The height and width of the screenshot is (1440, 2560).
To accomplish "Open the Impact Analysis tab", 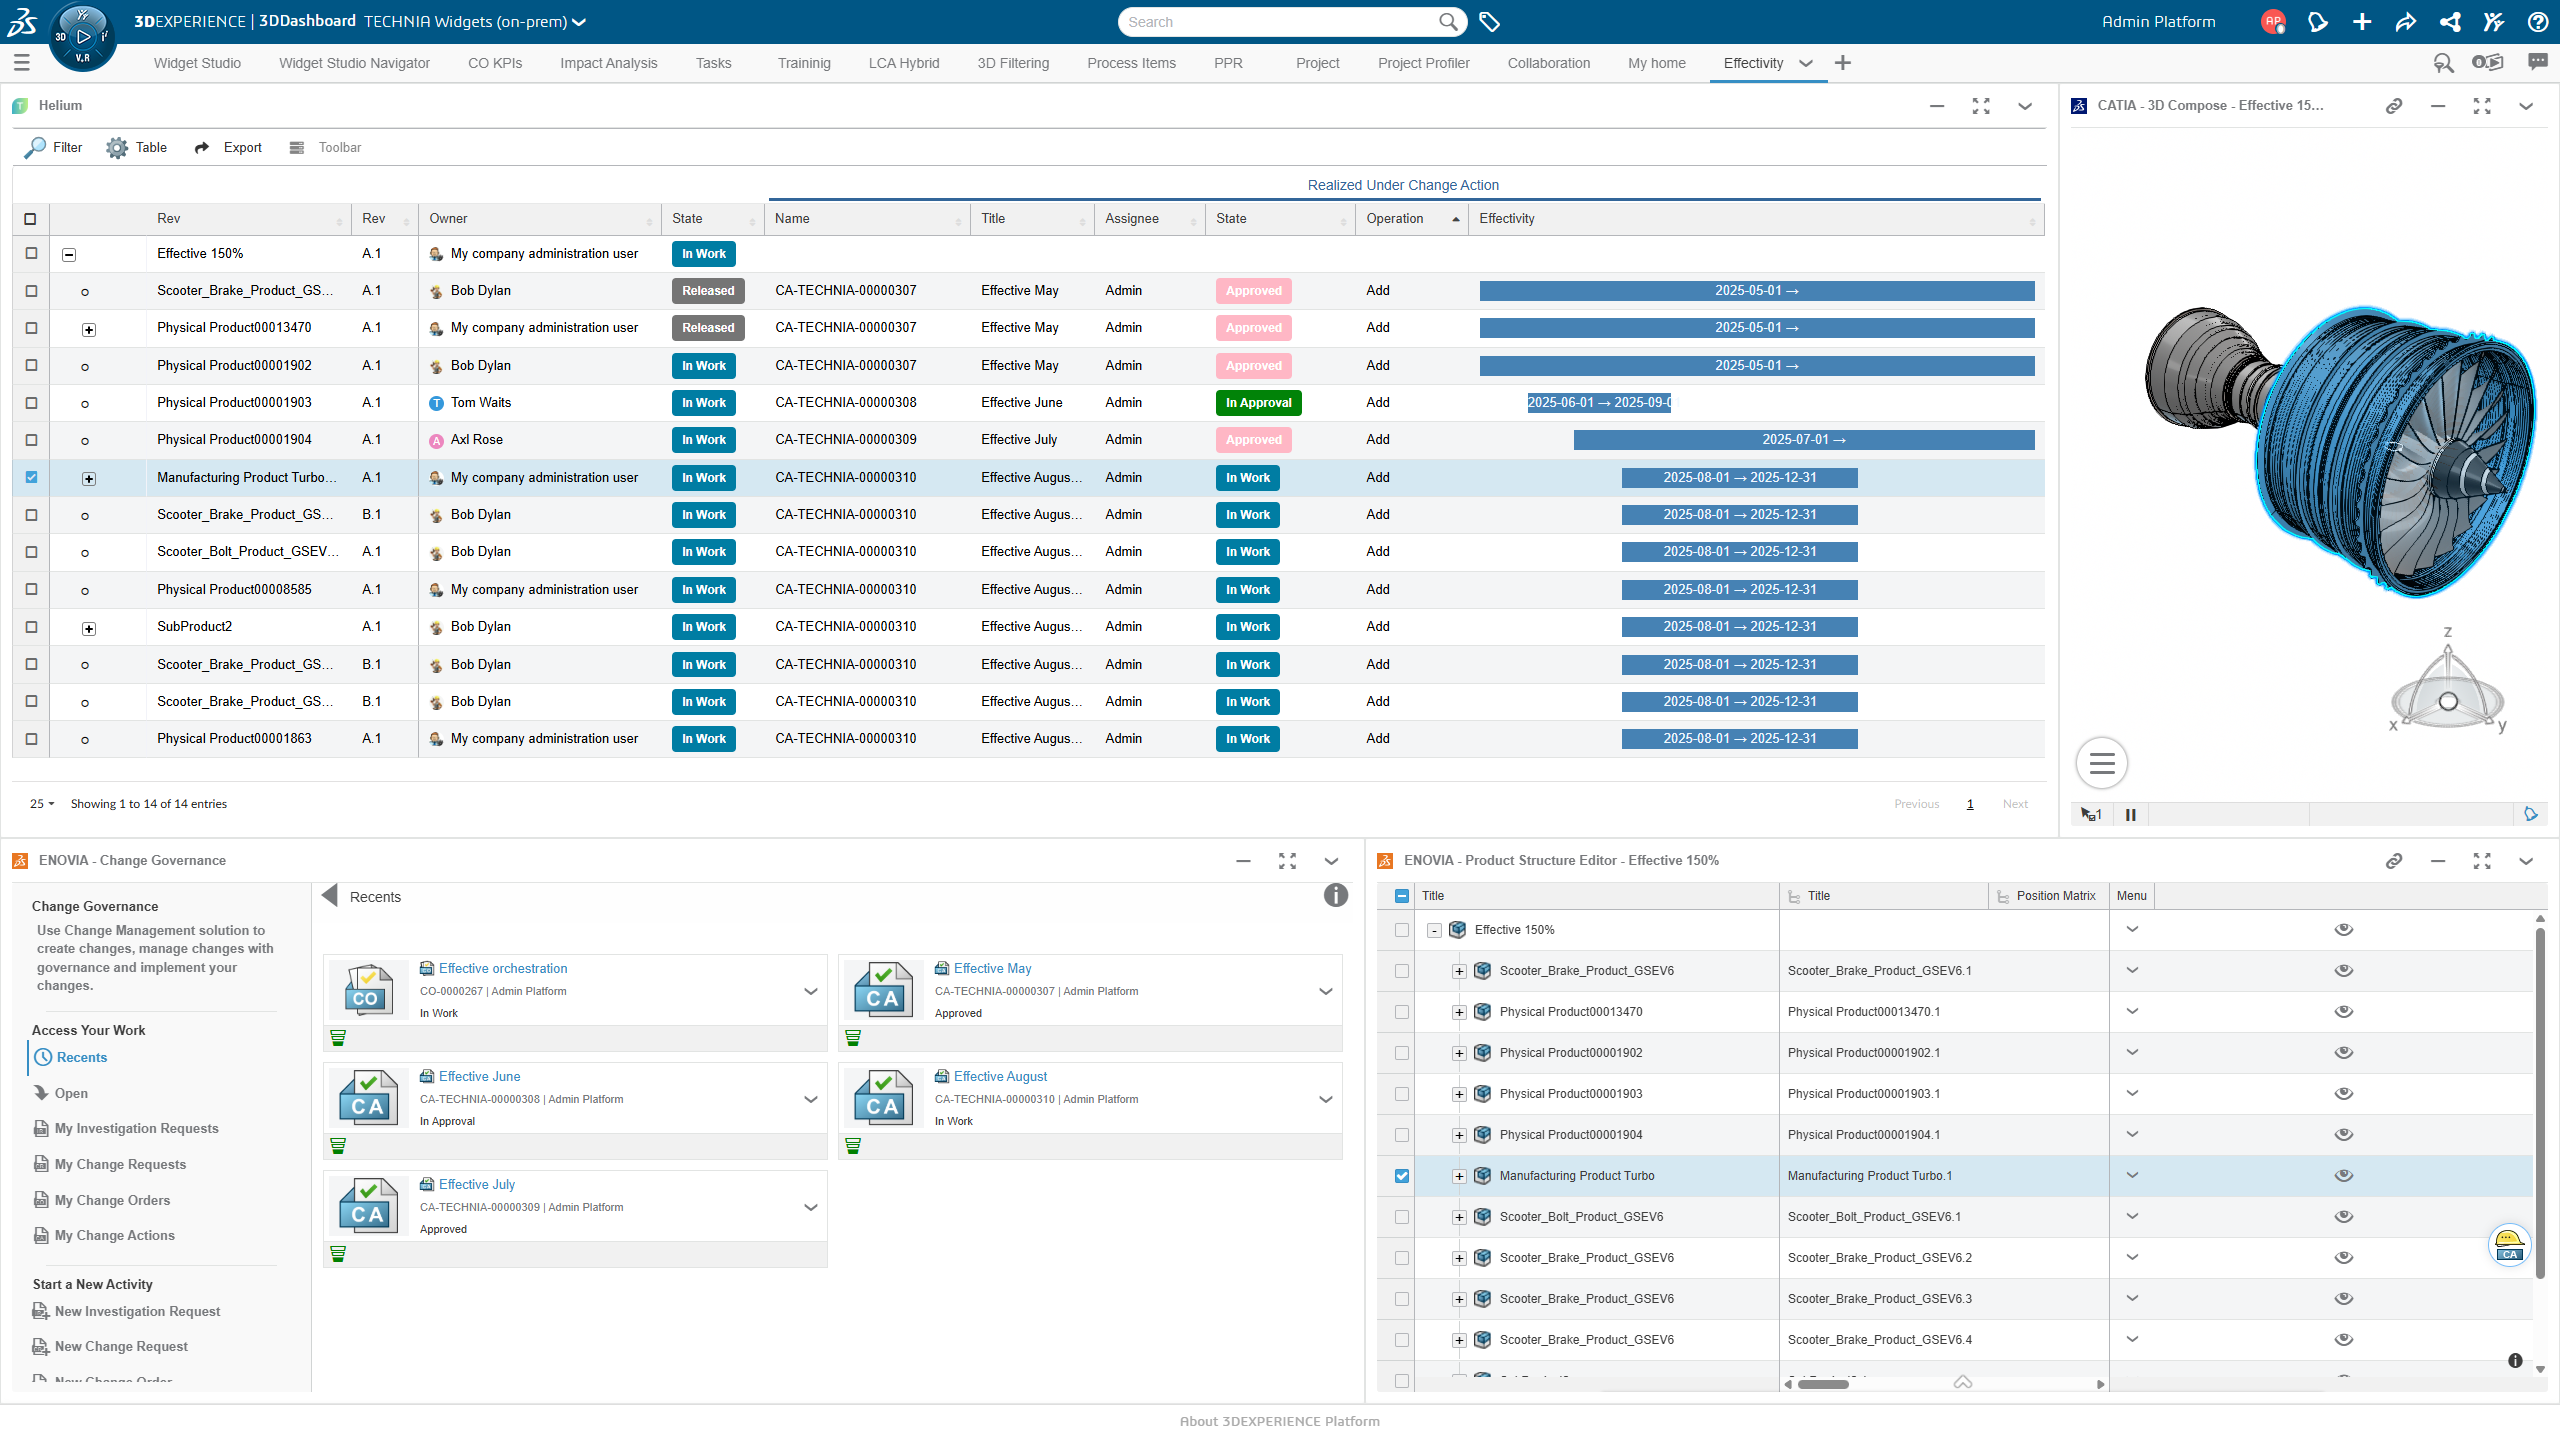I will pyautogui.click(x=608, y=63).
